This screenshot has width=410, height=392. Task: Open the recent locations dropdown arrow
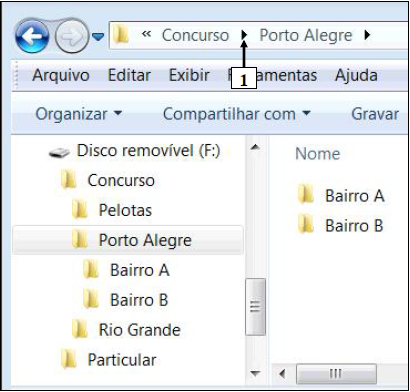(x=98, y=37)
